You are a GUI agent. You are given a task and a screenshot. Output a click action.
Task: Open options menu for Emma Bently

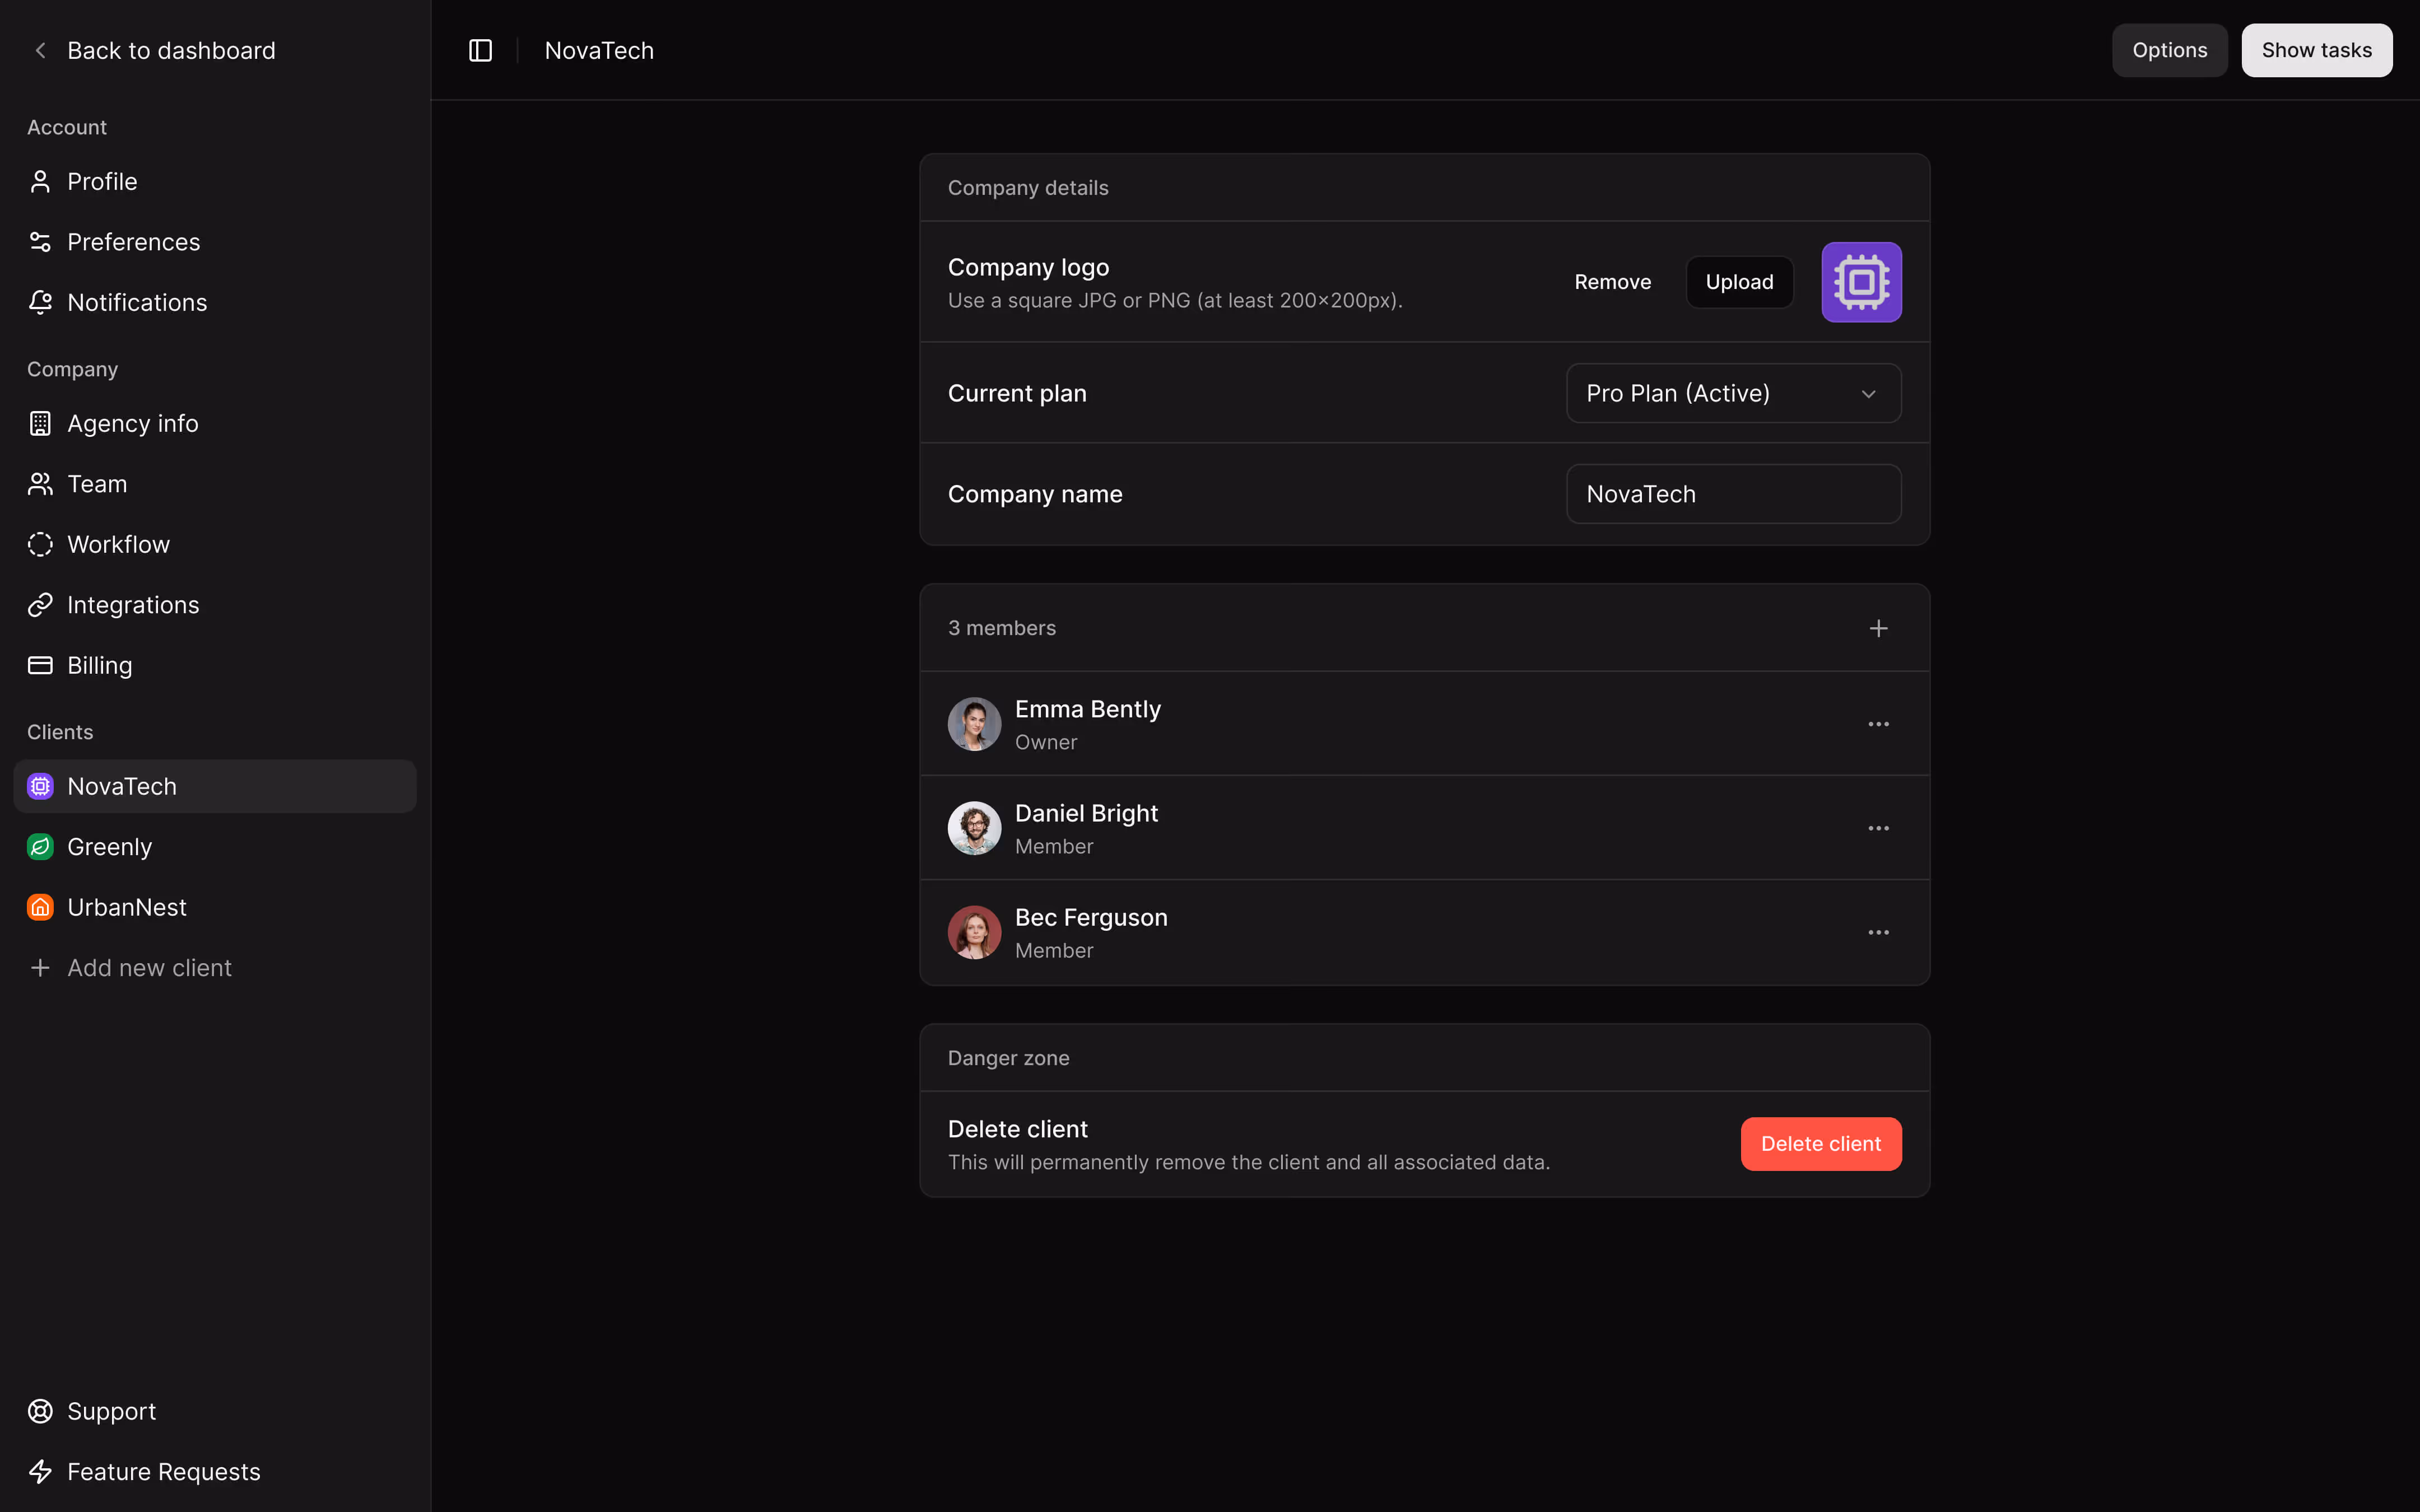click(1879, 724)
